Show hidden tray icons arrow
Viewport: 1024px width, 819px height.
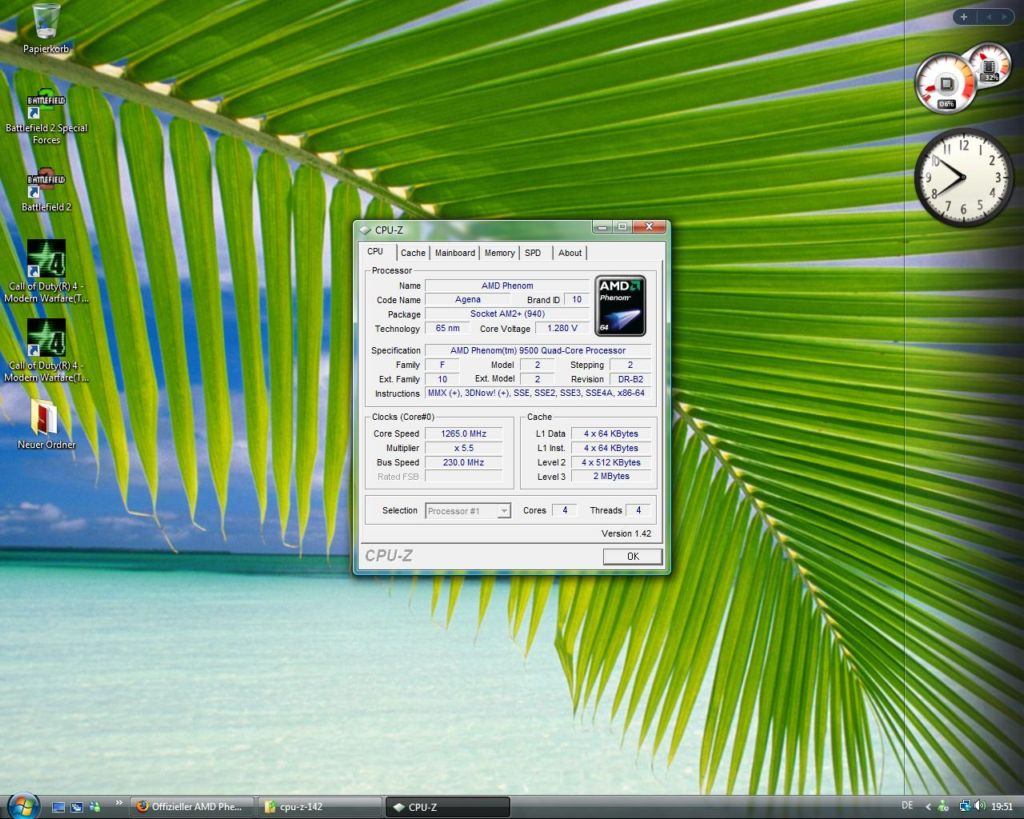tap(928, 807)
